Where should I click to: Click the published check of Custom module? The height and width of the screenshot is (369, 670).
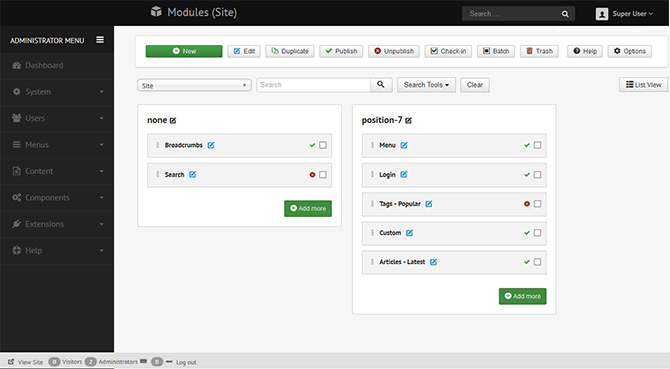click(x=527, y=233)
